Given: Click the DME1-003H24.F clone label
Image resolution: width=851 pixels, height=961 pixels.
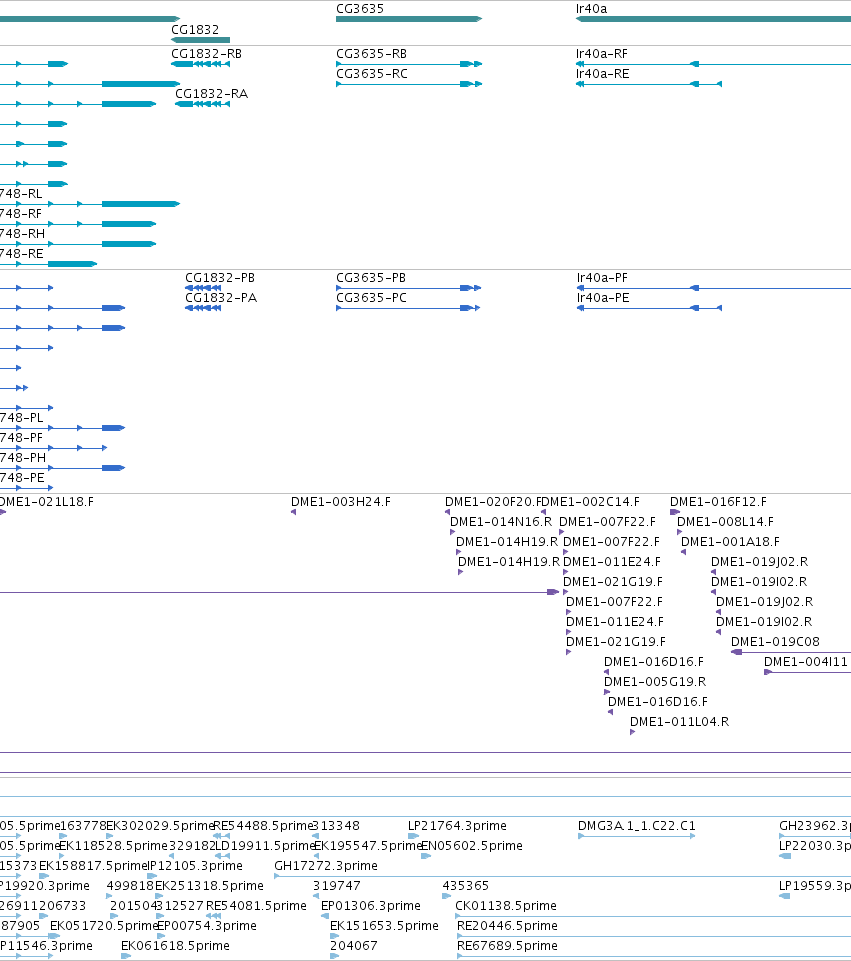Looking at the screenshot, I should (341, 502).
